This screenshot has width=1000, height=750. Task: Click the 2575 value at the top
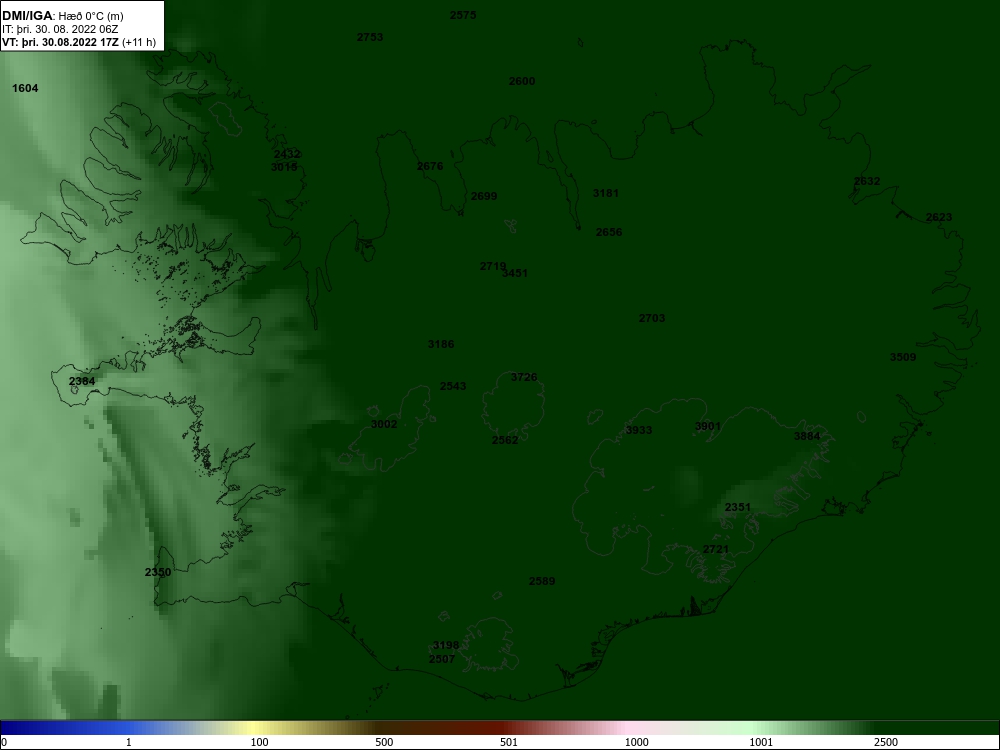[463, 15]
